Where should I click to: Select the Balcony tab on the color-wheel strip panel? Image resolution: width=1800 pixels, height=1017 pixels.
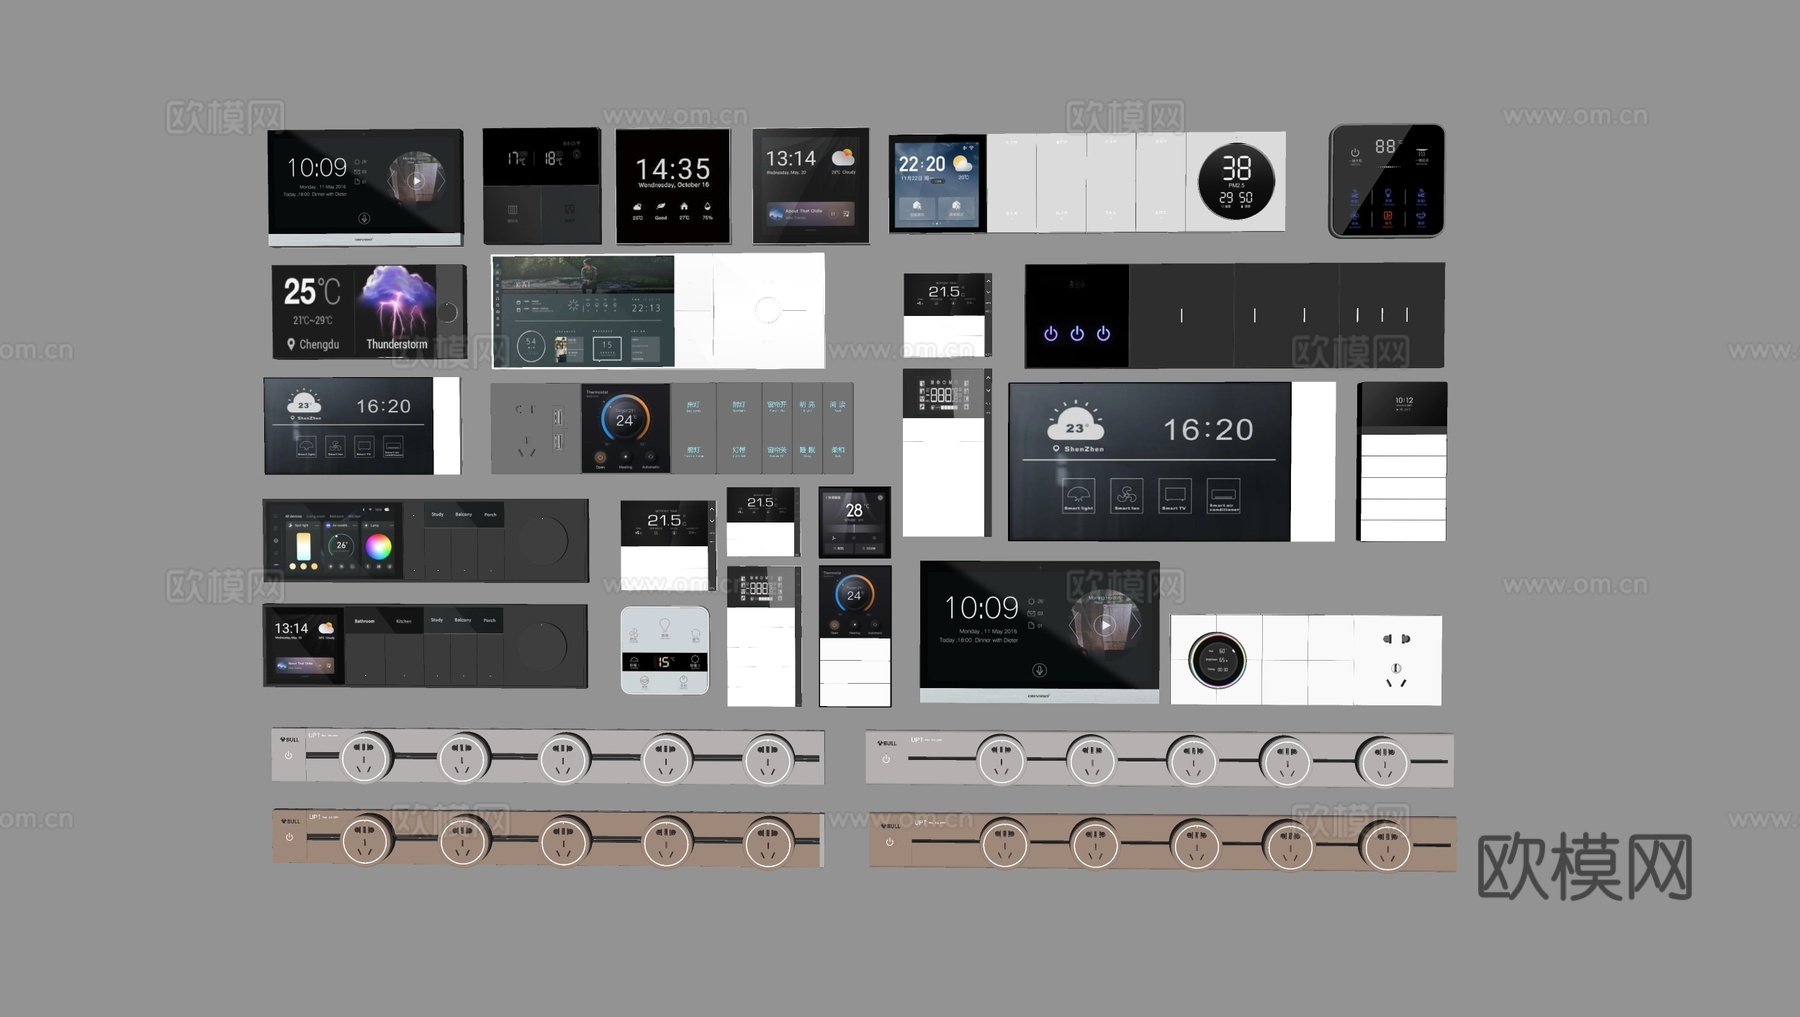point(463,515)
